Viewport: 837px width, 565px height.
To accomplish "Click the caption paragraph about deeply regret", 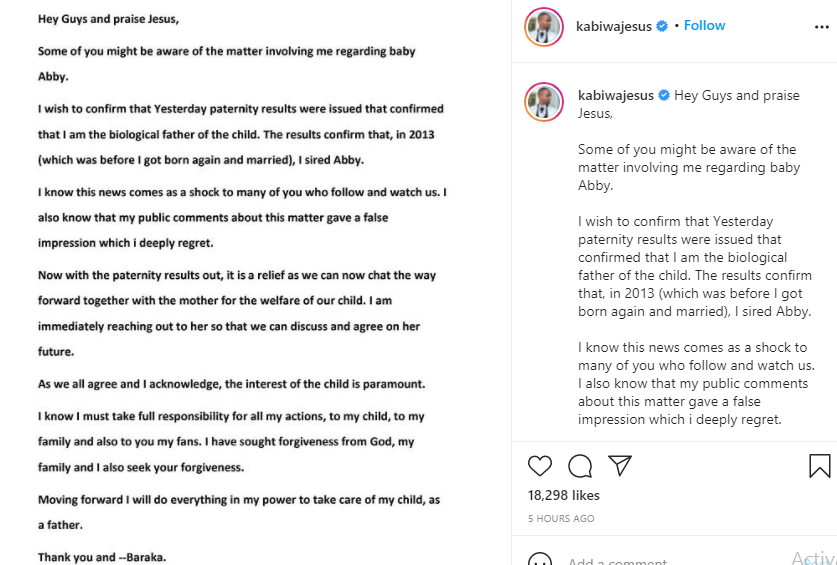I will [694, 383].
